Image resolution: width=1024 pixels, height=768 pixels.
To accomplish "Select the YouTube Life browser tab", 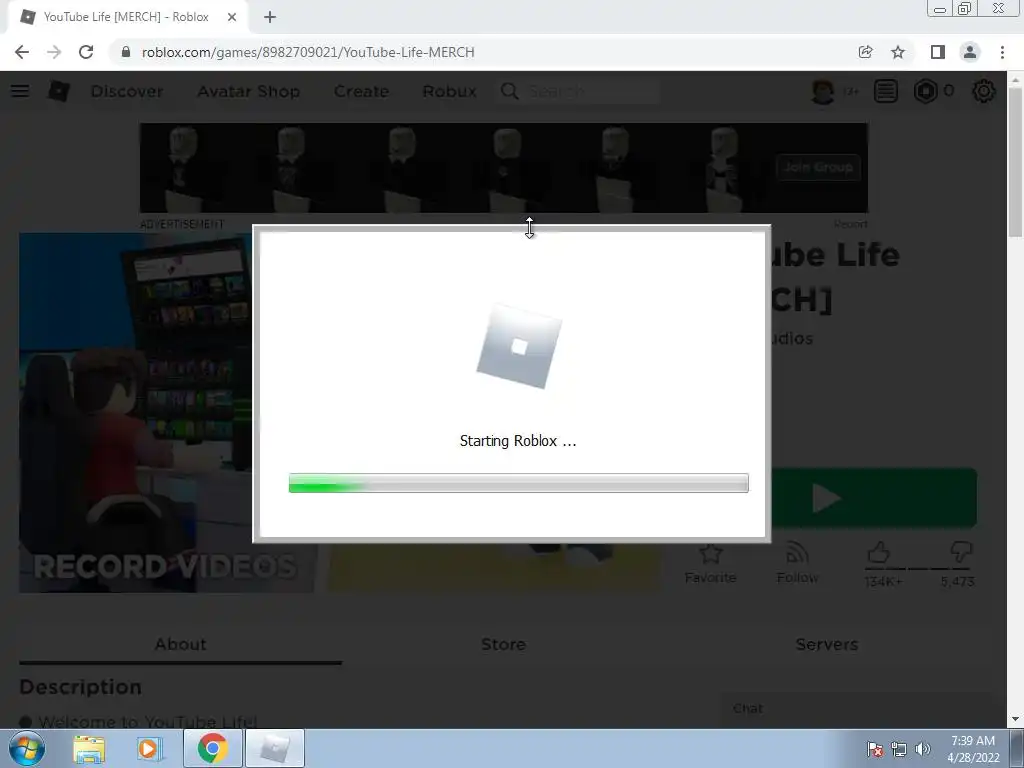I will pyautogui.click(x=127, y=17).
